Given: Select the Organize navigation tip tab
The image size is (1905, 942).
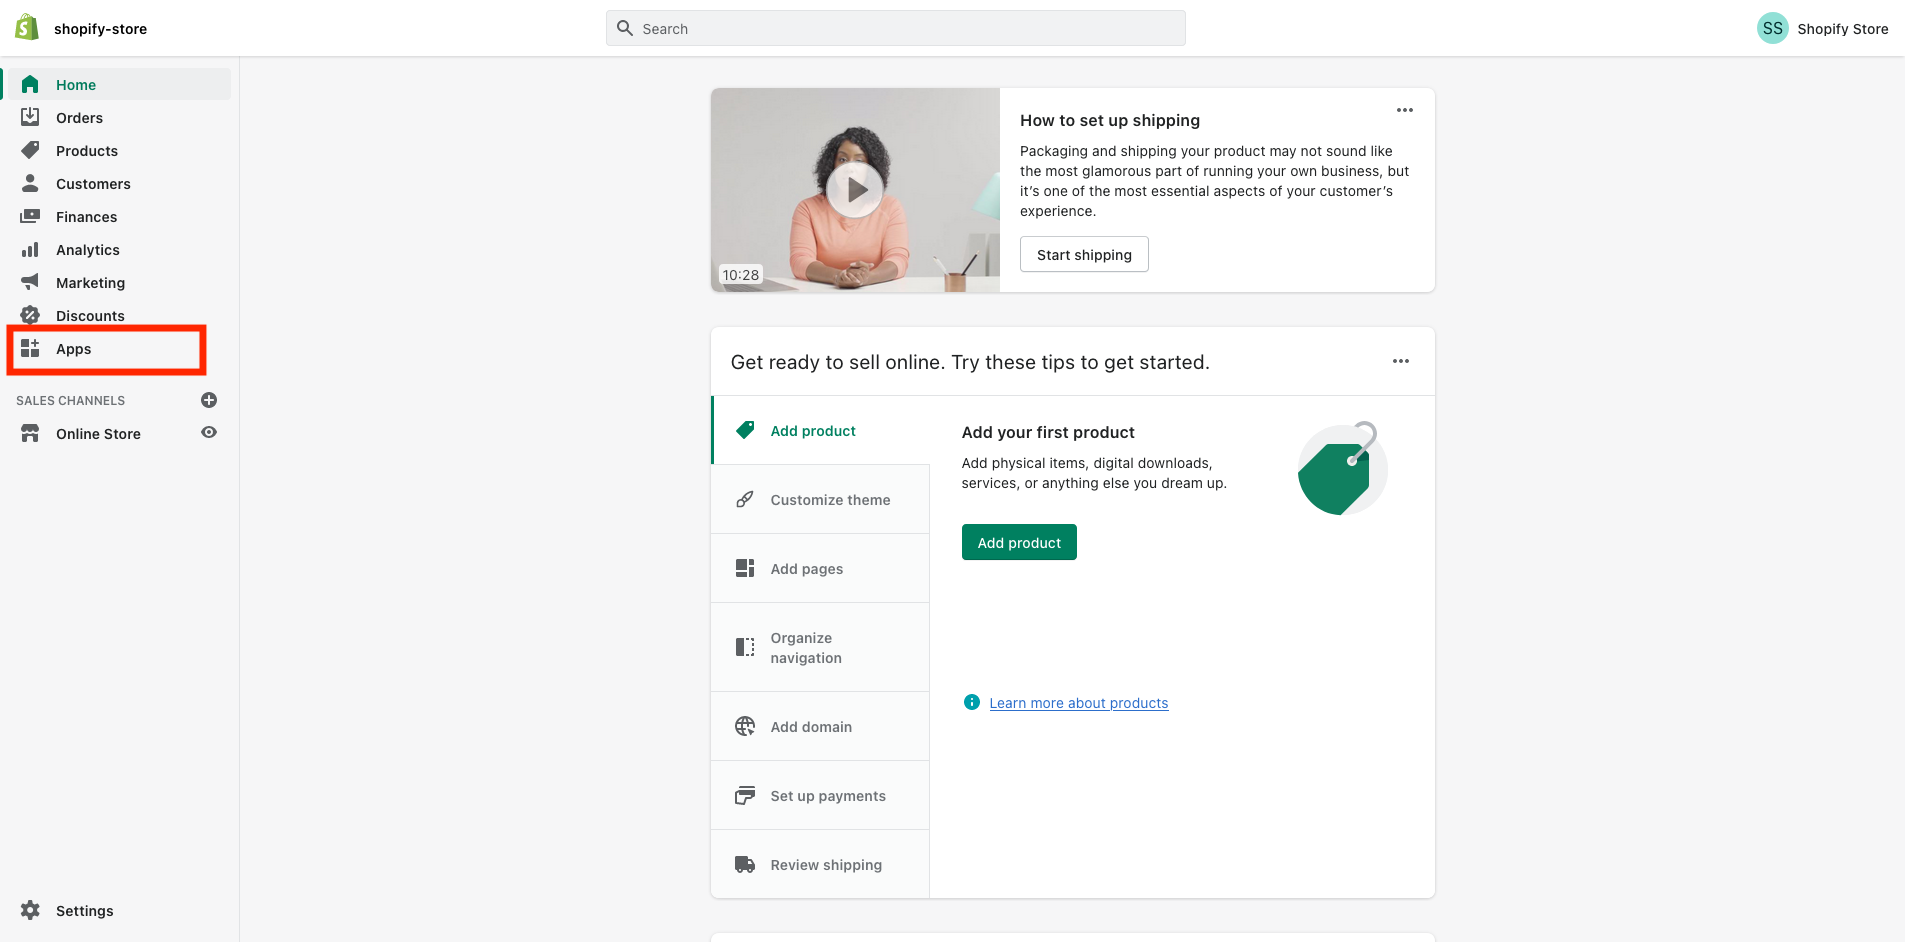Looking at the screenshot, I should (820, 647).
